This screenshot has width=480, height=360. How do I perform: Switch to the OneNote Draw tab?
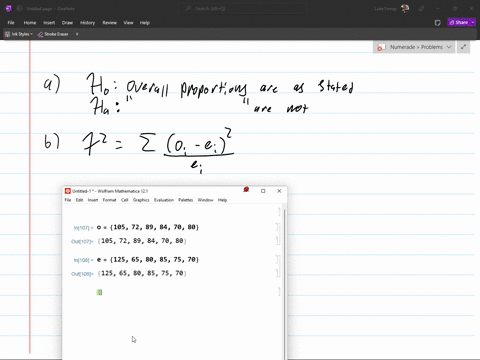click(67, 23)
